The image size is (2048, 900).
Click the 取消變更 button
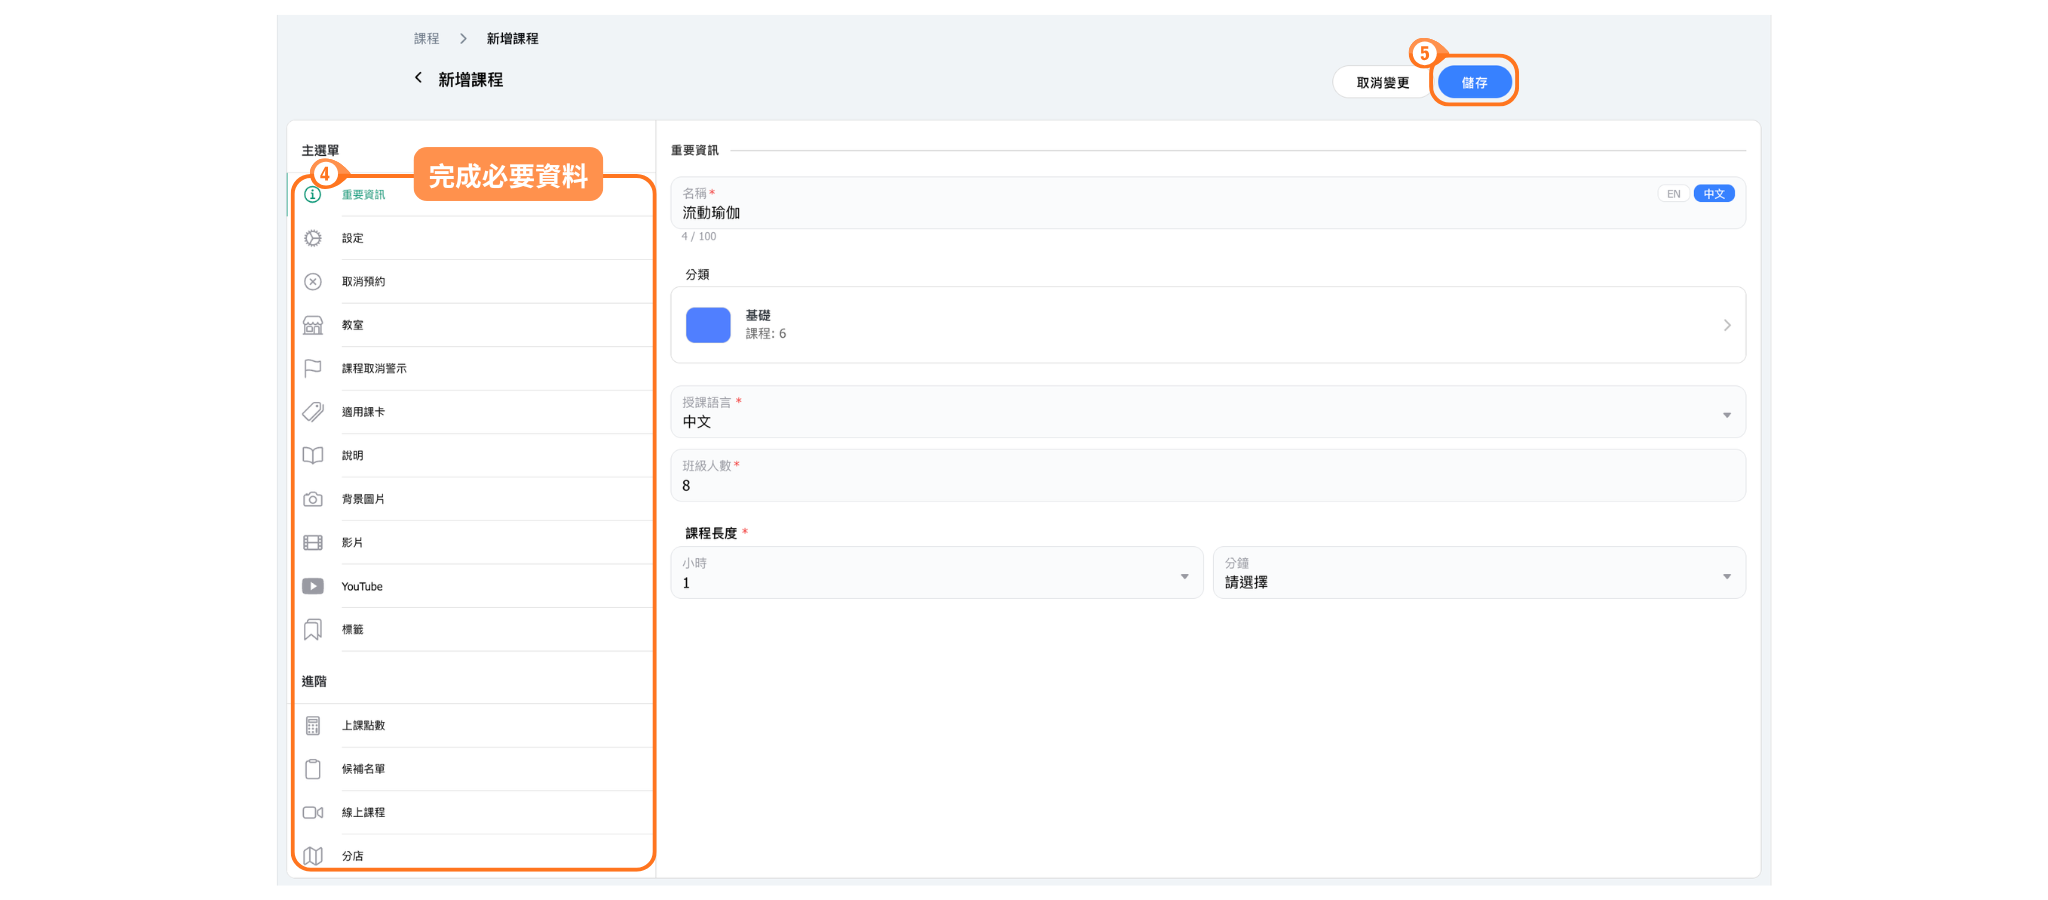pyautogui.click(x=1382, y=82)
